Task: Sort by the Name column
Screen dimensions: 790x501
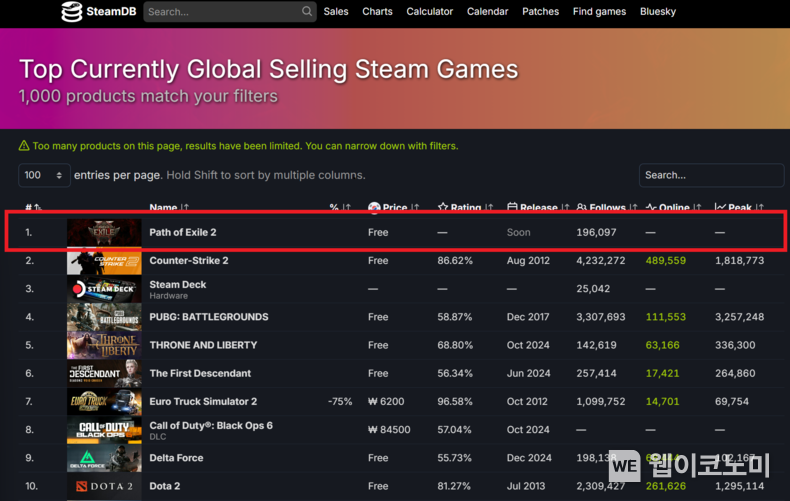Action: coord(169,207)
